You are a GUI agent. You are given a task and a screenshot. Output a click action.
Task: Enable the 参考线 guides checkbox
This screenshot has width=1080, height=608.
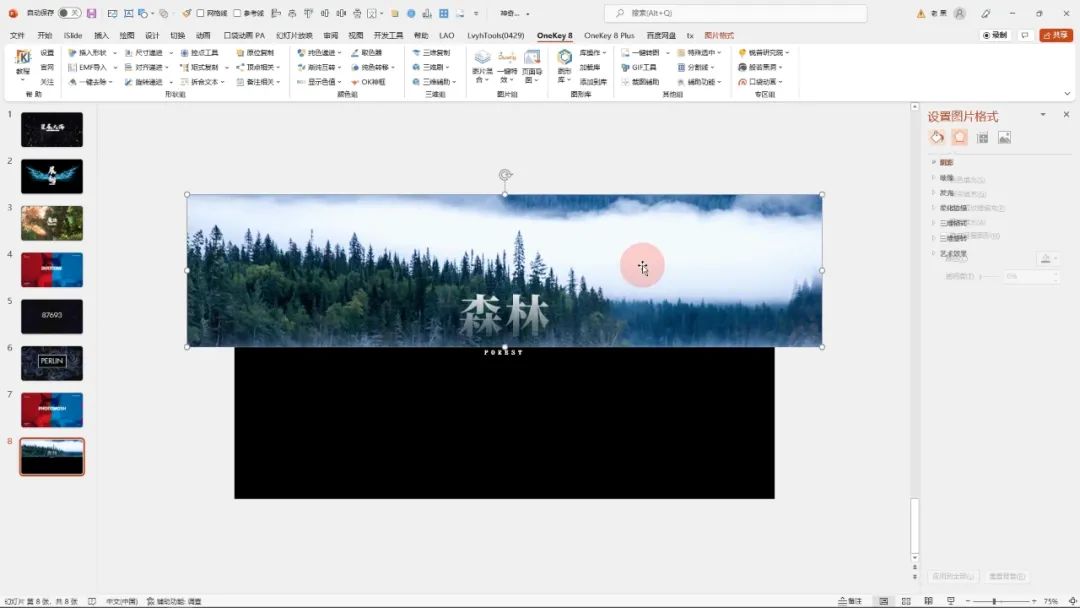(x=238, y=13)
